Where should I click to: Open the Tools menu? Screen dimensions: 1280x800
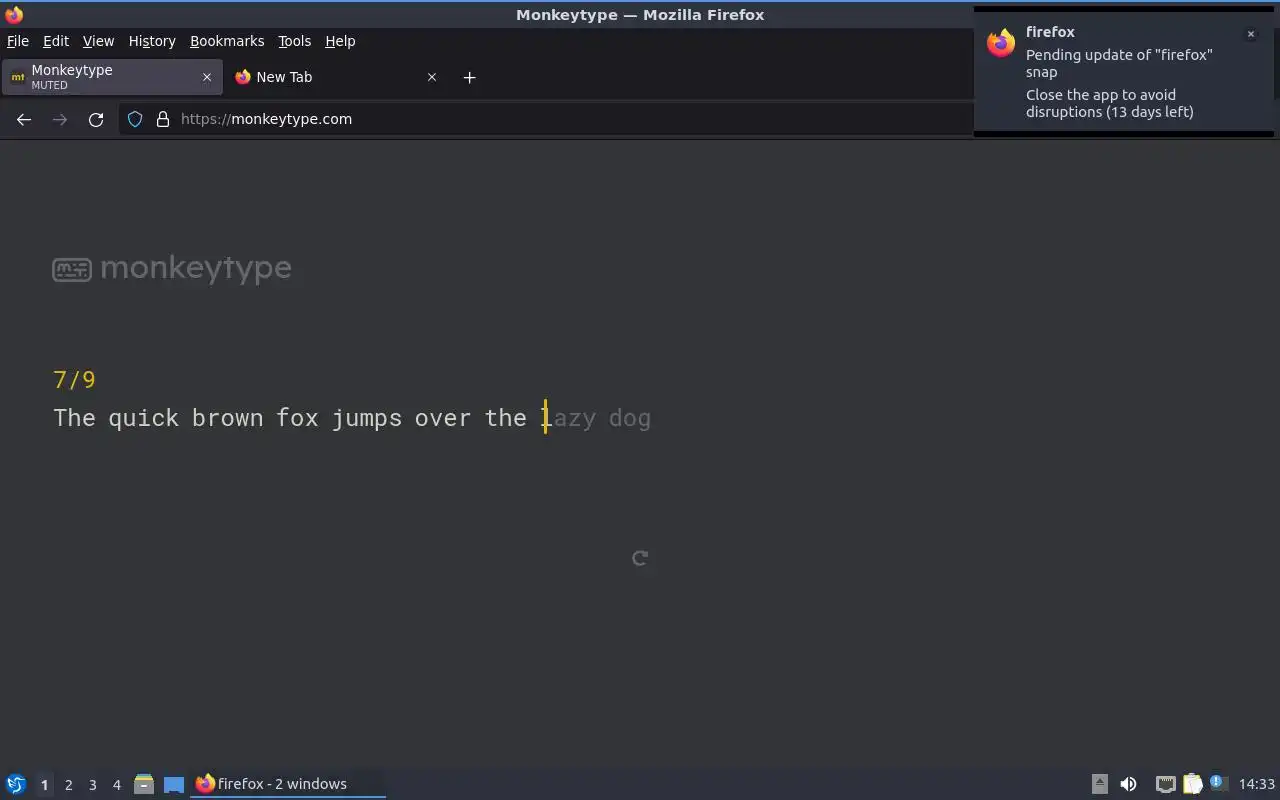(294, 41)
